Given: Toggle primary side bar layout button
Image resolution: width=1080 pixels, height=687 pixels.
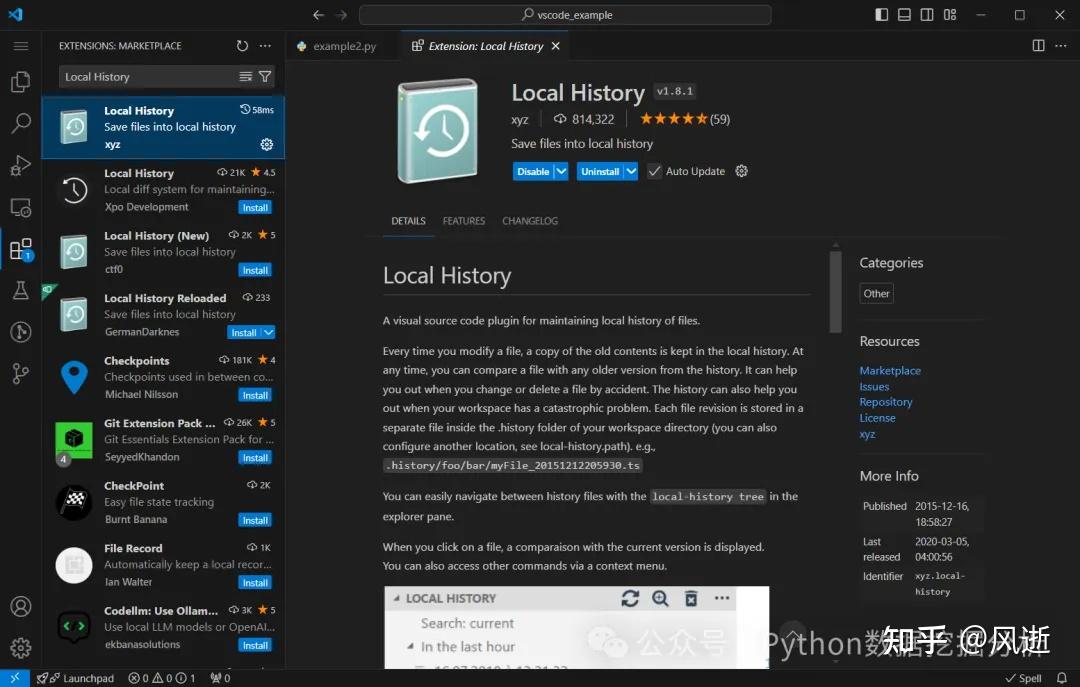Looking at the screenshot, I should pyautogui.click(x=882, y=14).
